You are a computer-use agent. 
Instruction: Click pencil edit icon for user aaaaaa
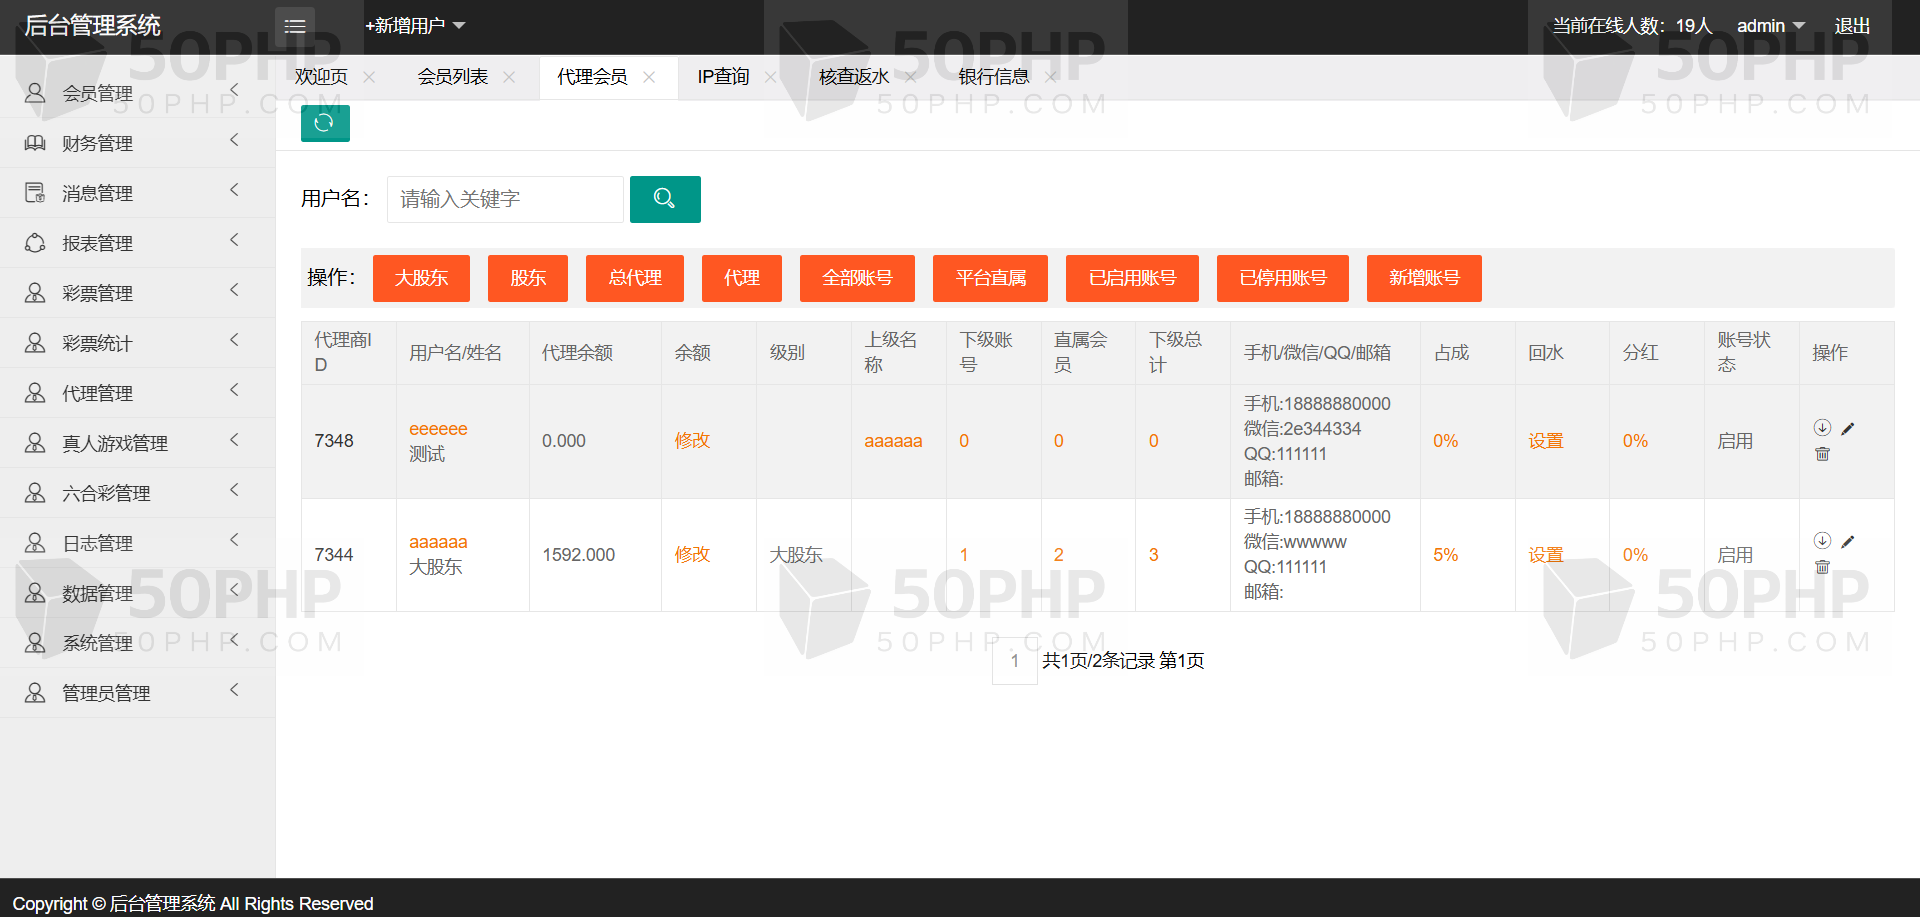(x=1848, y=542)
